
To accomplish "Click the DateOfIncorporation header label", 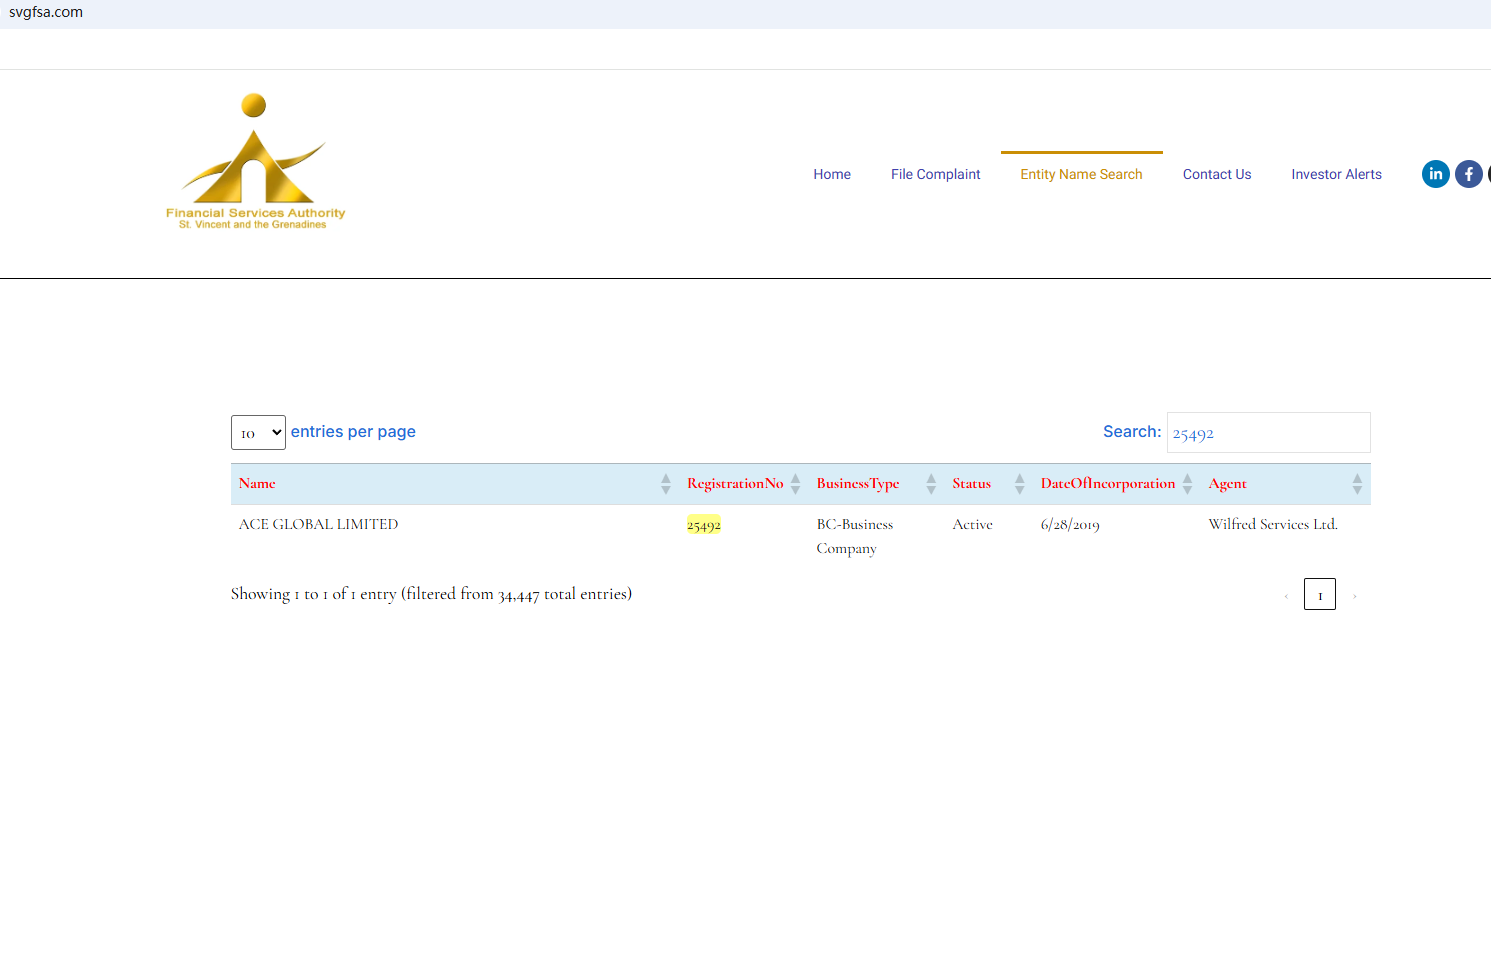I will click(x=1108, y=484).
